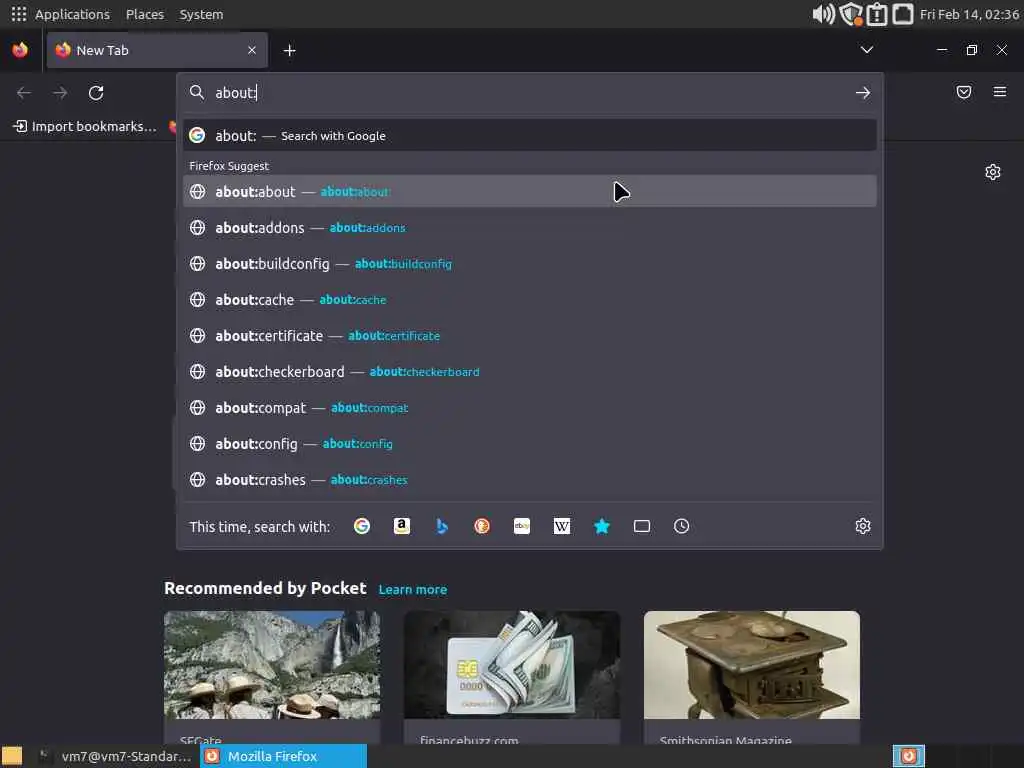Select the about:certificate suggestion
The width and height of the screenshot is (1024, 768).
(530, 336)
